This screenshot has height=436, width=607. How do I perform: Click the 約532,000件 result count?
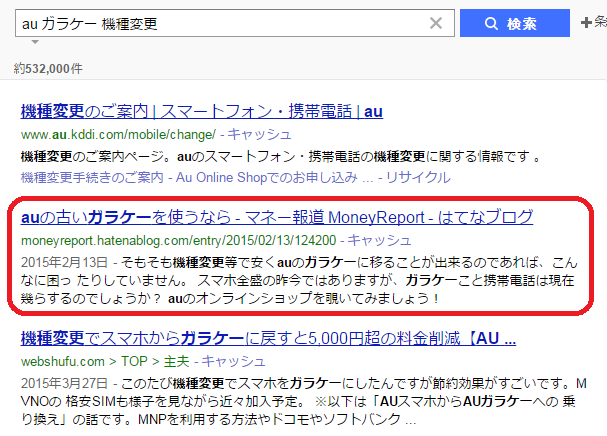click(x=48, y=69)
